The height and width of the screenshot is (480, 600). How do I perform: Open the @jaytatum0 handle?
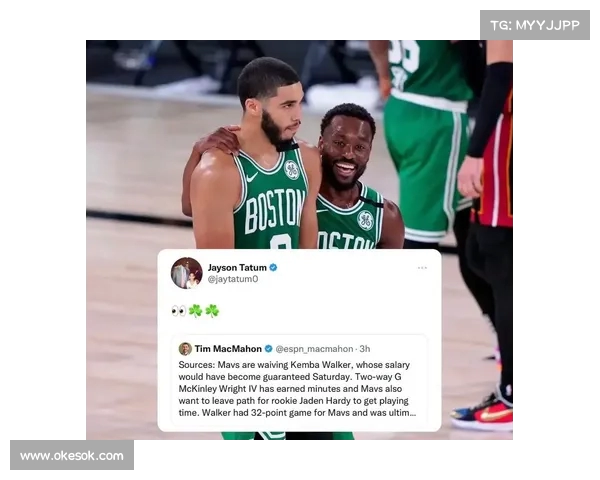click(233, 279)
